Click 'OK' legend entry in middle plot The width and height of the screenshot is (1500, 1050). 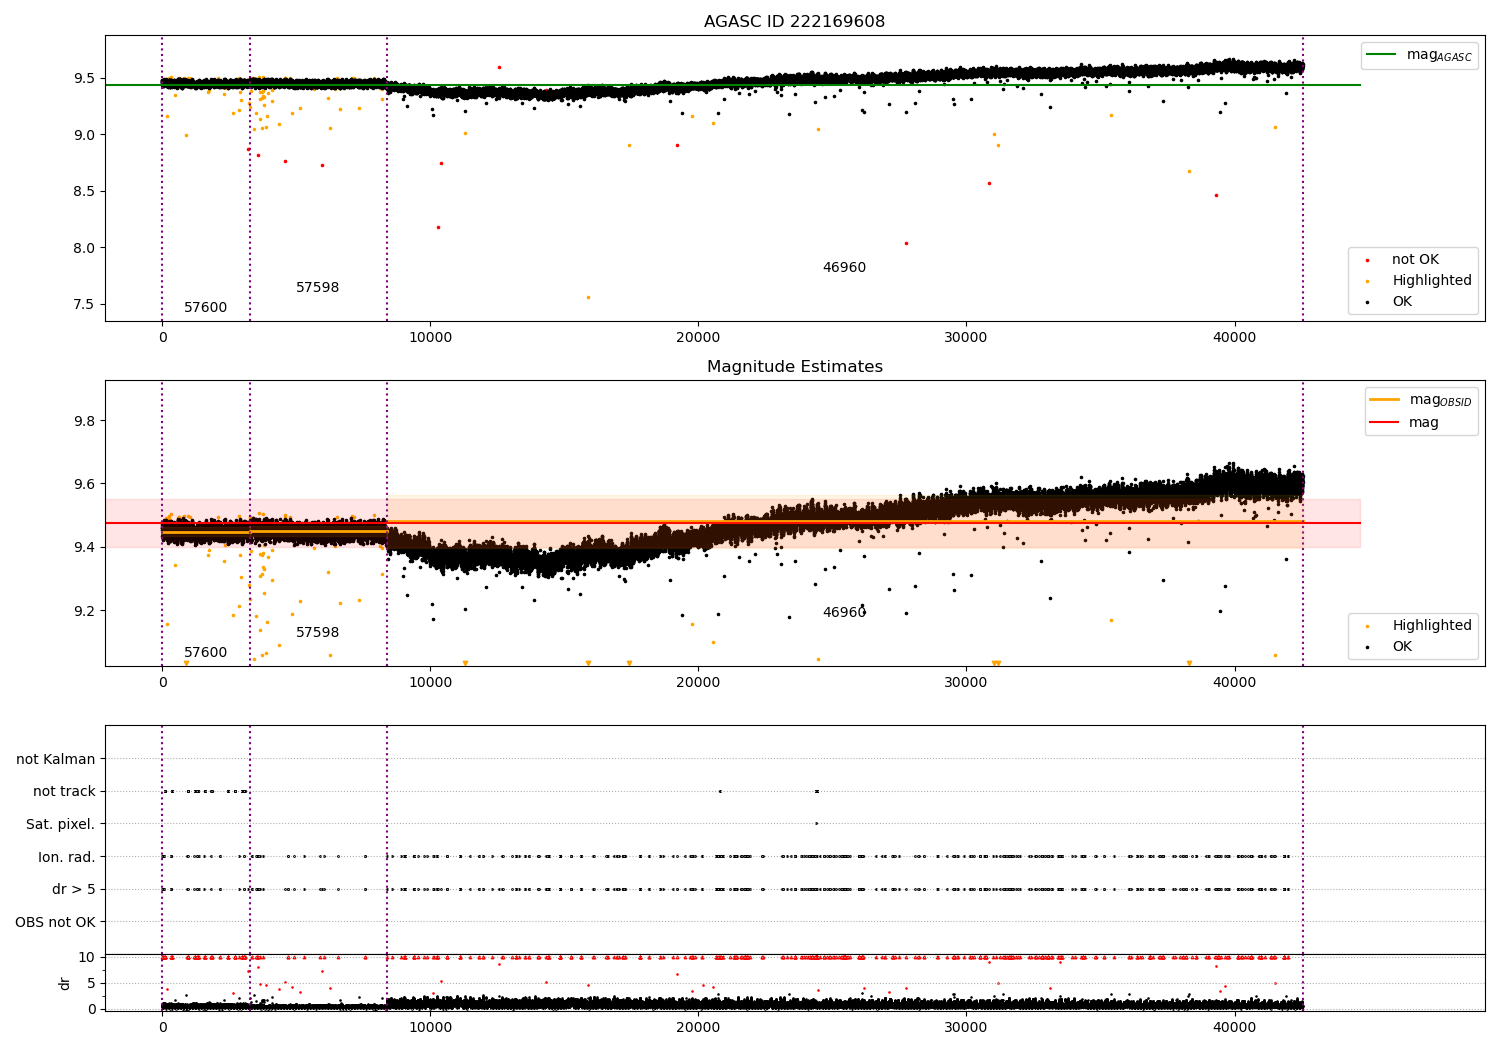pos(1402,647)
